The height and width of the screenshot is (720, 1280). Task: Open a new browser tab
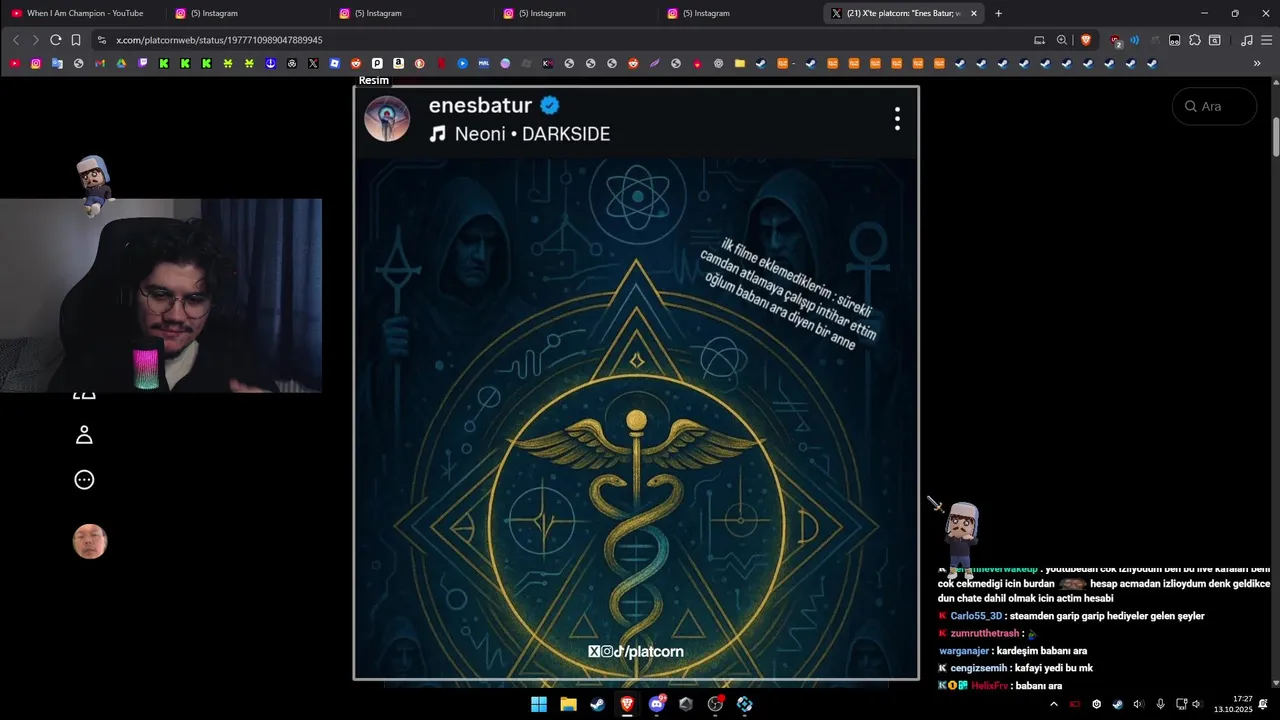pyautogui.click(x=998, y=13)
